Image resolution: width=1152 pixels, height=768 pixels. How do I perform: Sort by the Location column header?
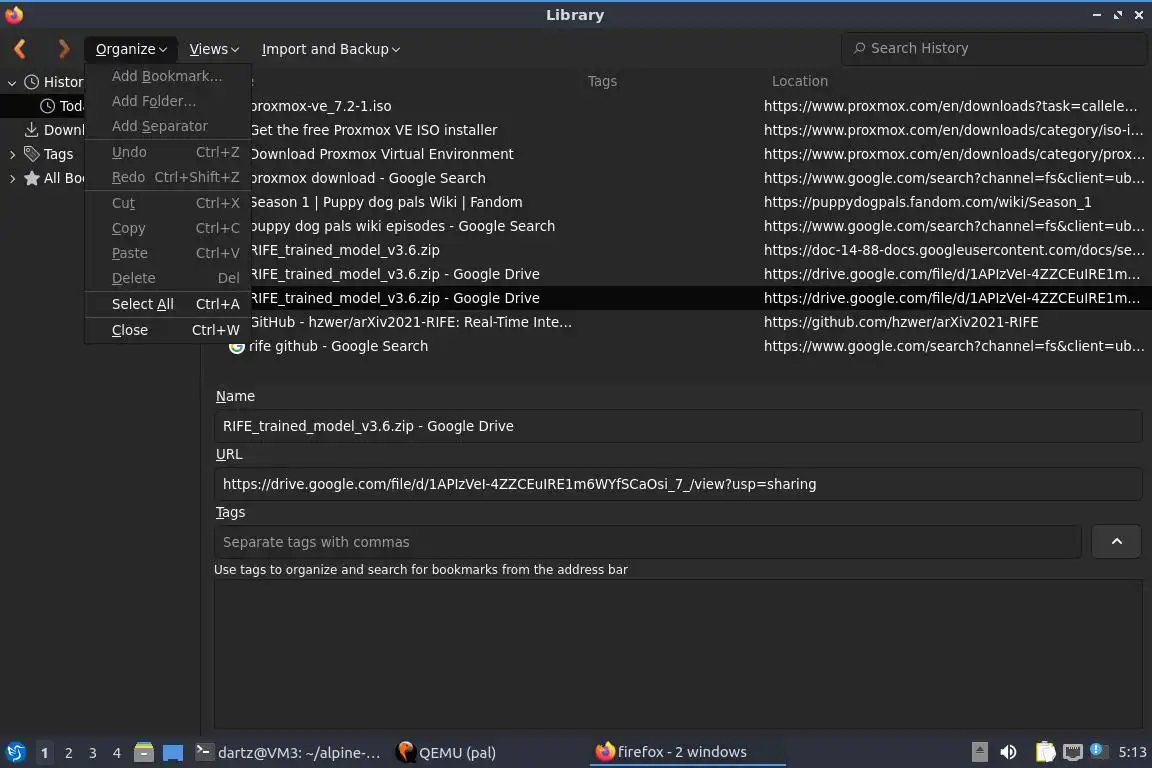(799, 82)
